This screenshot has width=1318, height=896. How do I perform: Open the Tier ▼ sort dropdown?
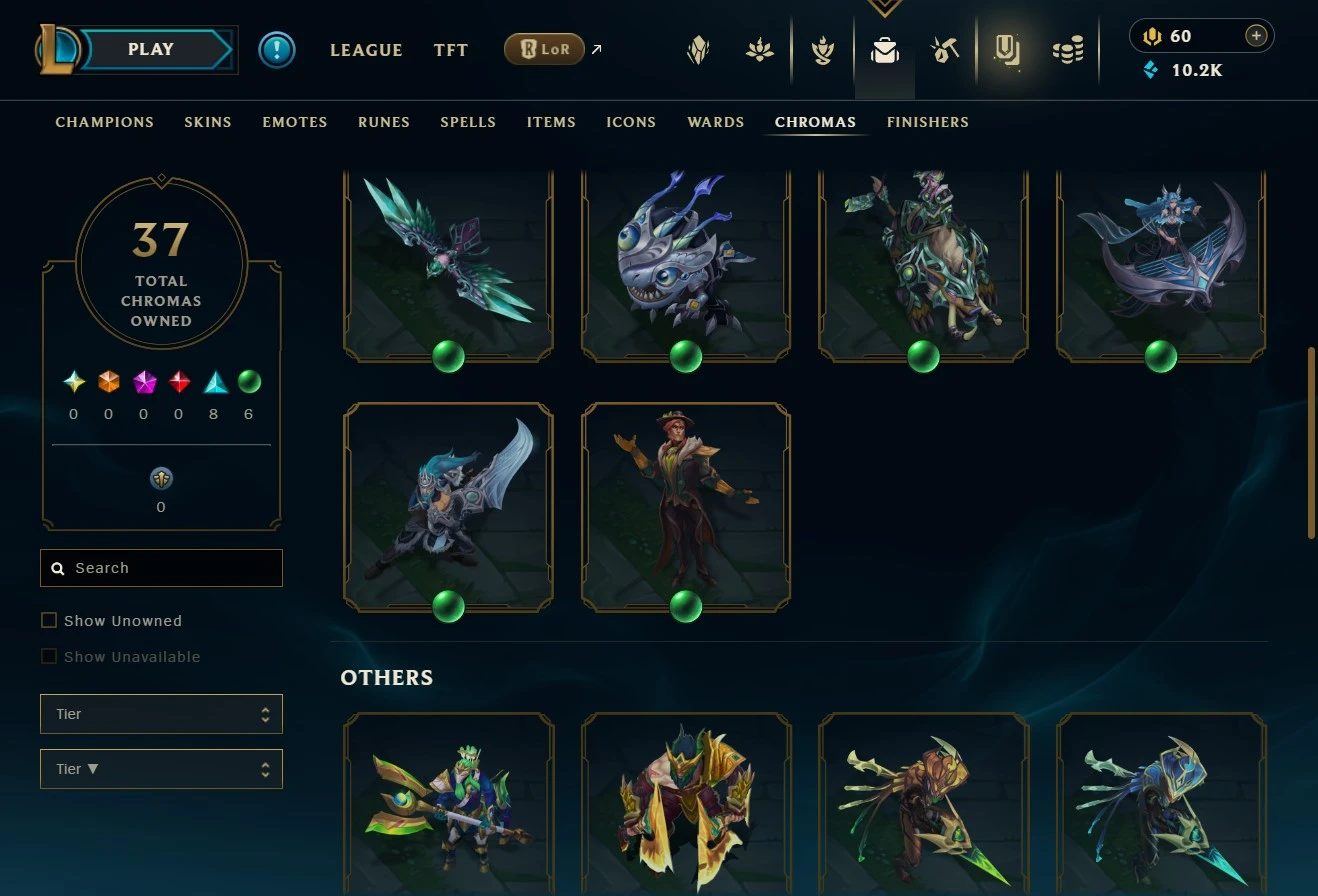(x=161, y=769)
